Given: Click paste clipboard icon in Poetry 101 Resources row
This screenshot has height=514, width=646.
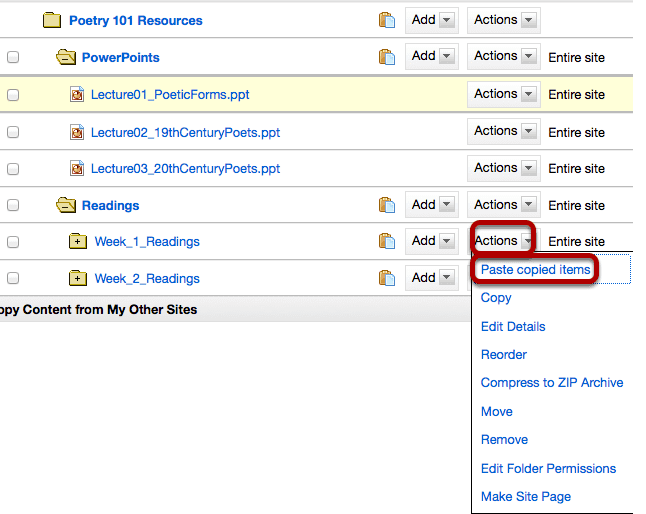Looking at the screenshot, I should (387, 20).
